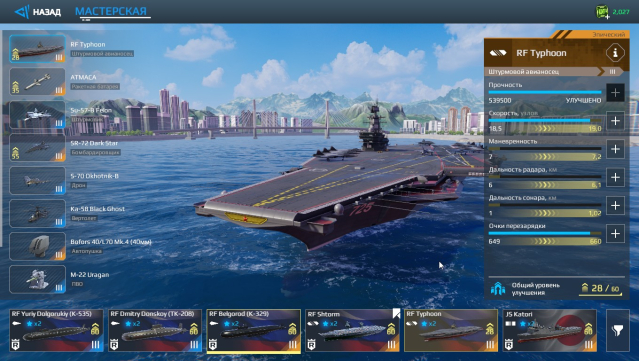Upgrade Дальность радара with its plus button
The width and height of the screenshot is (639, 361).
point(615,177)
